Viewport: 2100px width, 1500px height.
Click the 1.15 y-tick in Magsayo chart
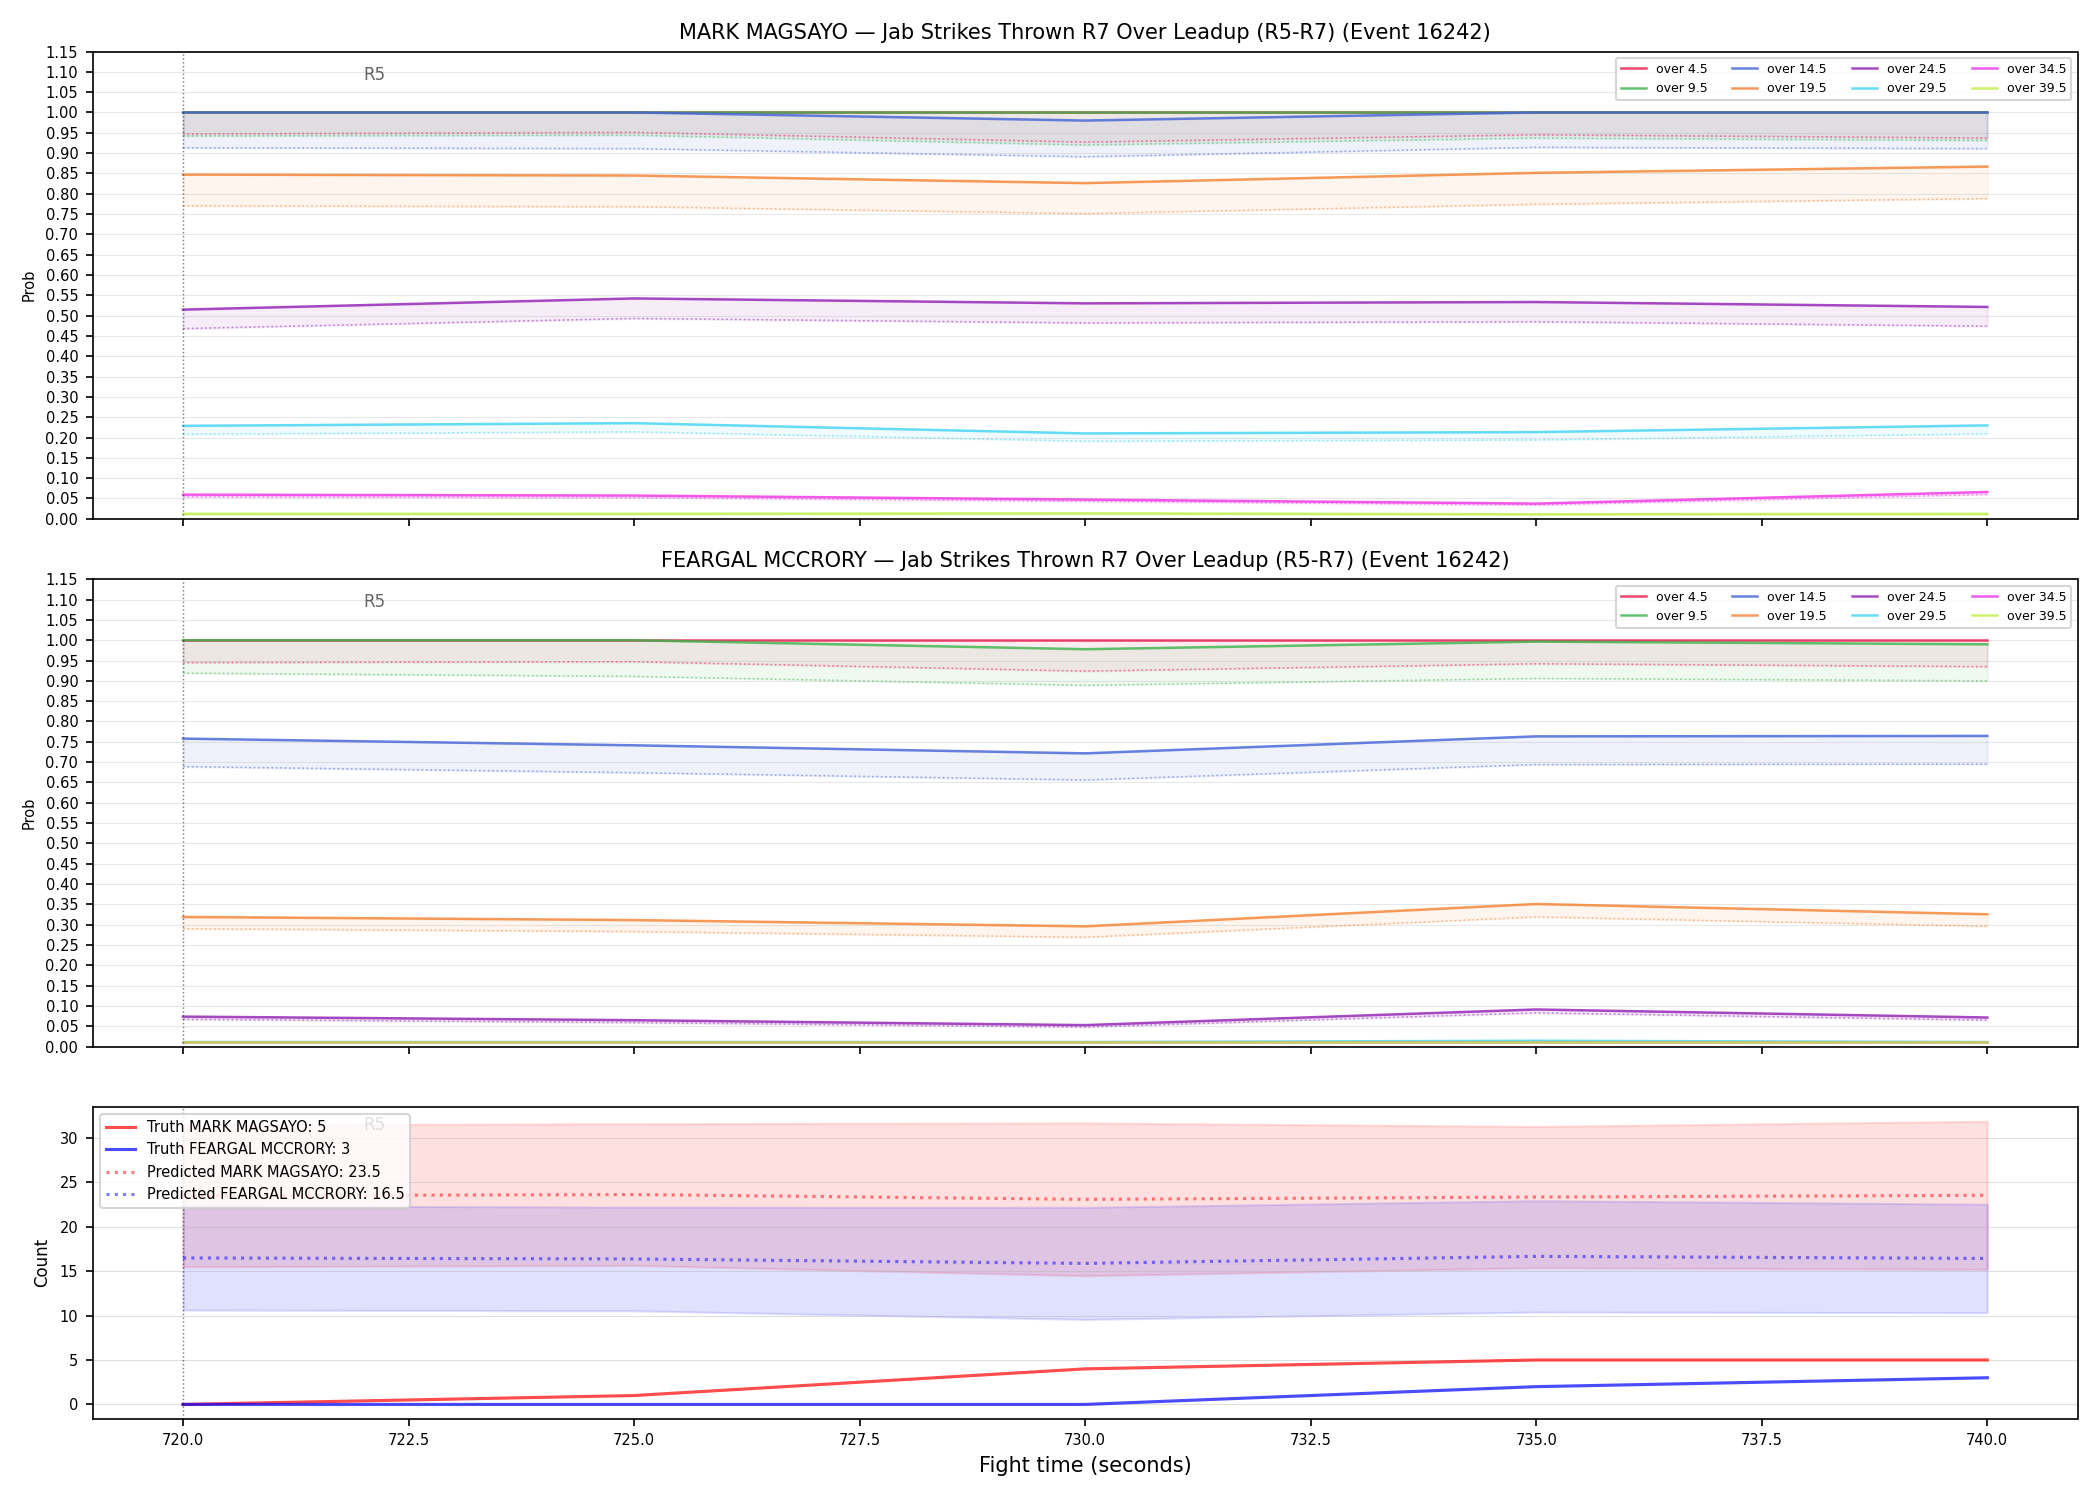click(x=62, y=52)
